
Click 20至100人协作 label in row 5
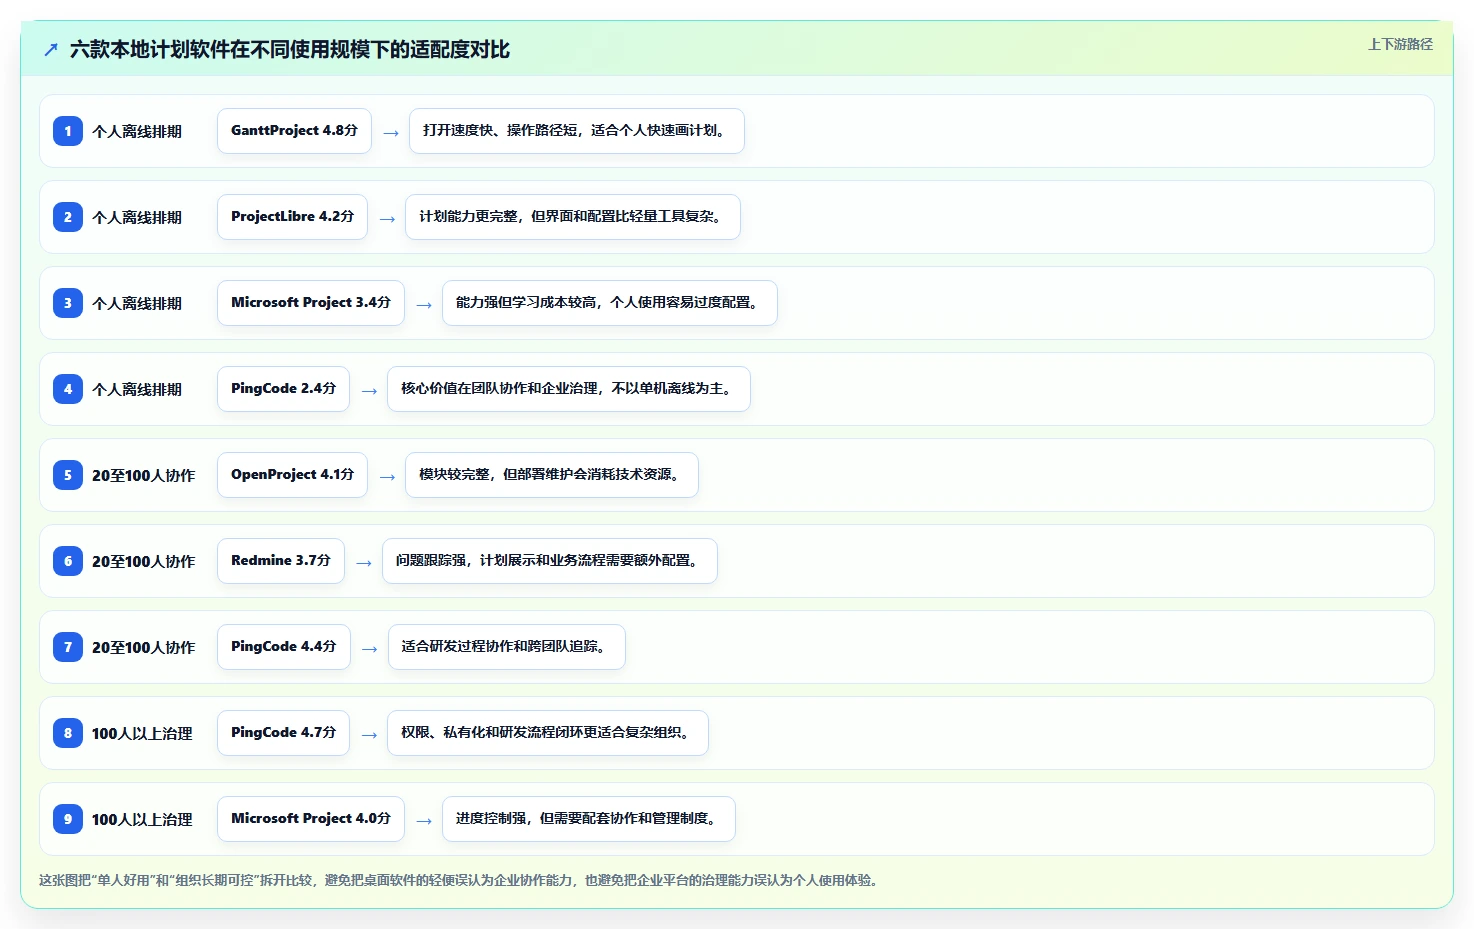coord(143,476)
